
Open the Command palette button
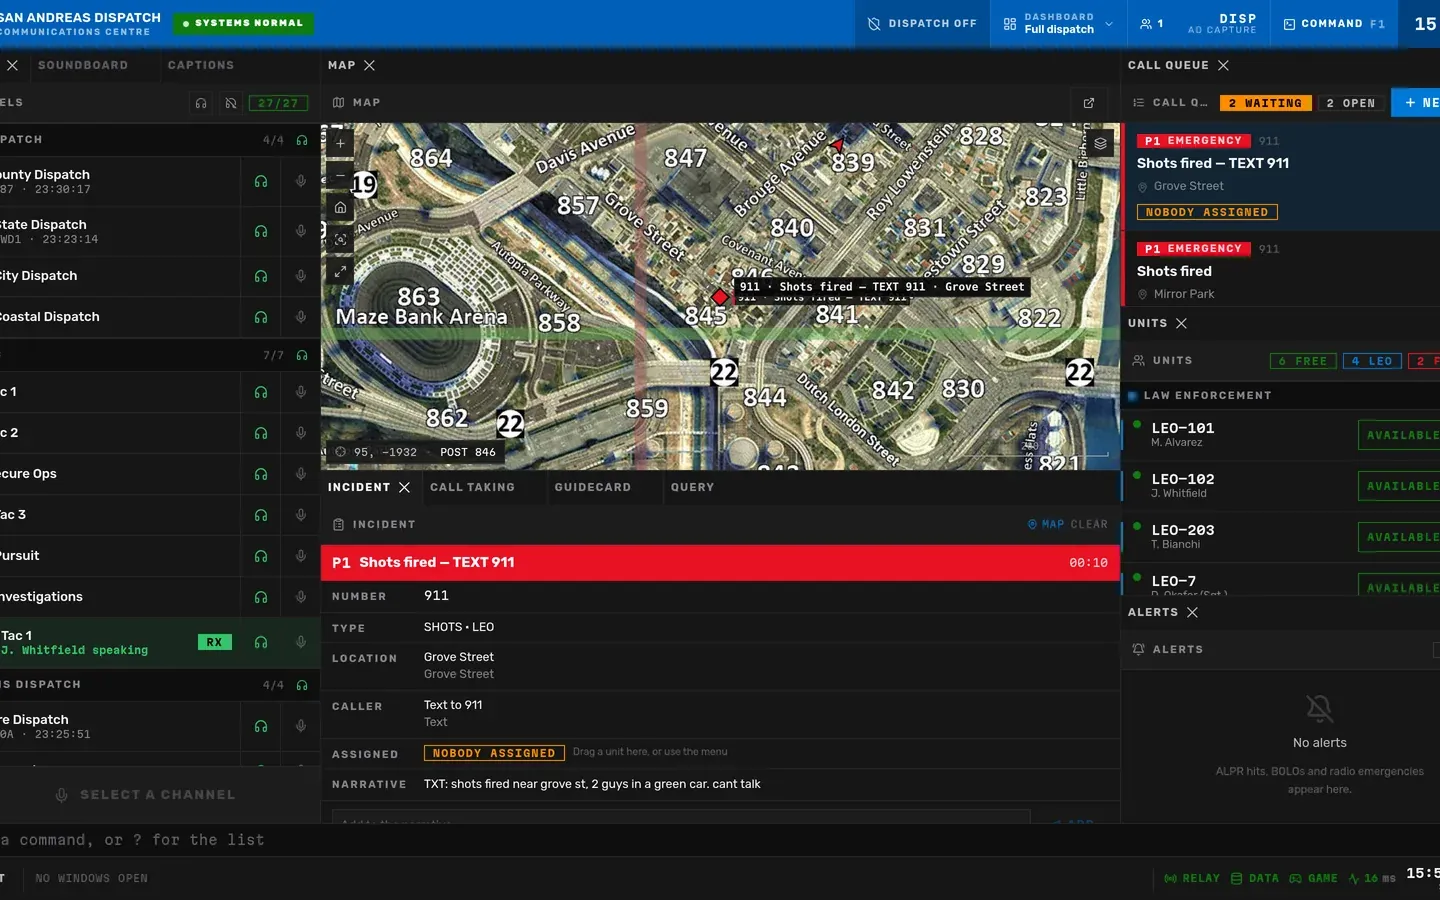pos(1334,23)
